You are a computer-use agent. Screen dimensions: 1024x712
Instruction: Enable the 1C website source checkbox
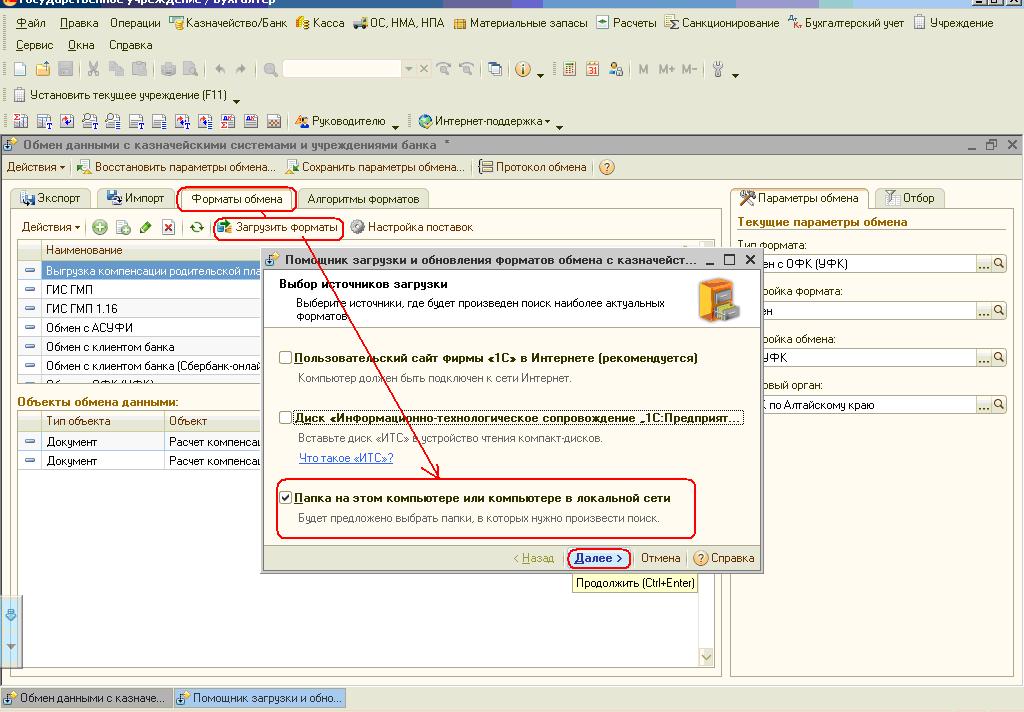[x=286, y=358]
